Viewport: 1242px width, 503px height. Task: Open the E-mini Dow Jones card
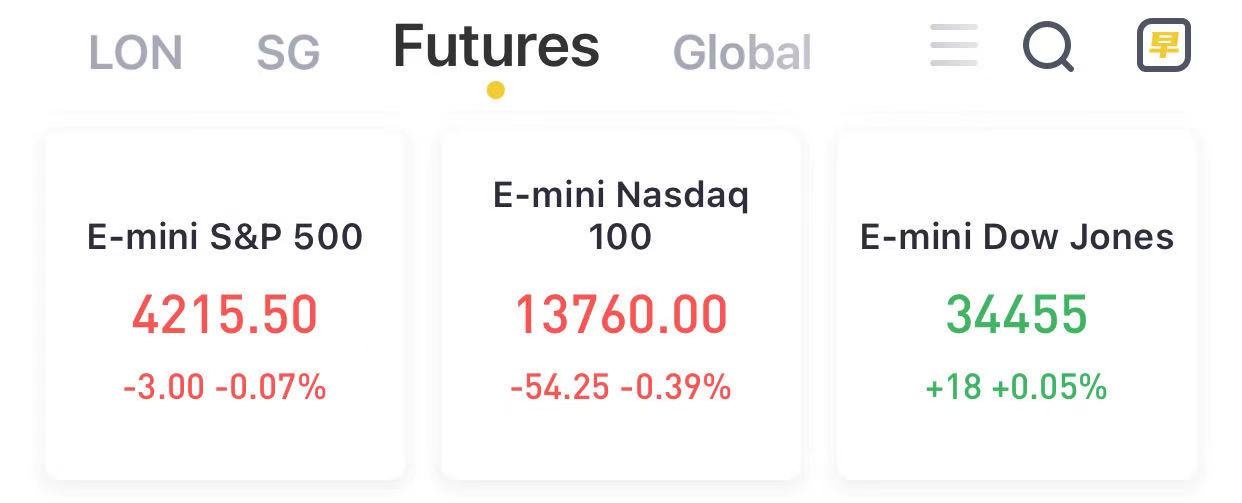(1017, 305)
